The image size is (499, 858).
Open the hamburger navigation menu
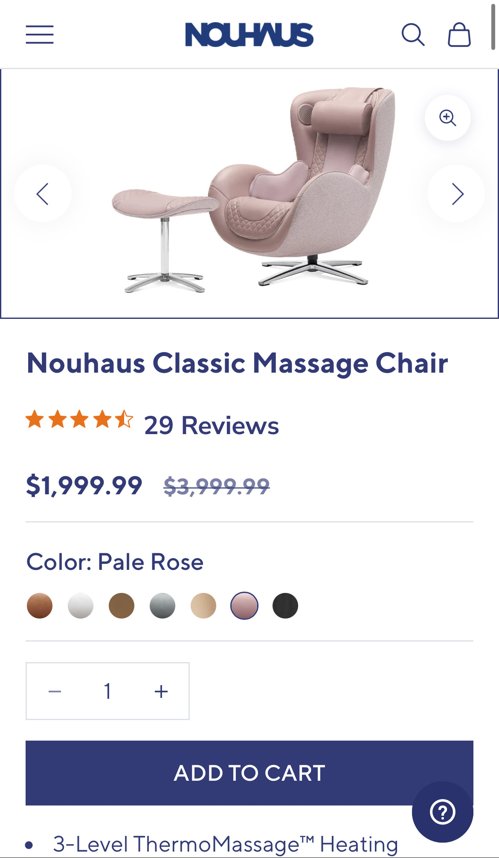coord(40,34)
